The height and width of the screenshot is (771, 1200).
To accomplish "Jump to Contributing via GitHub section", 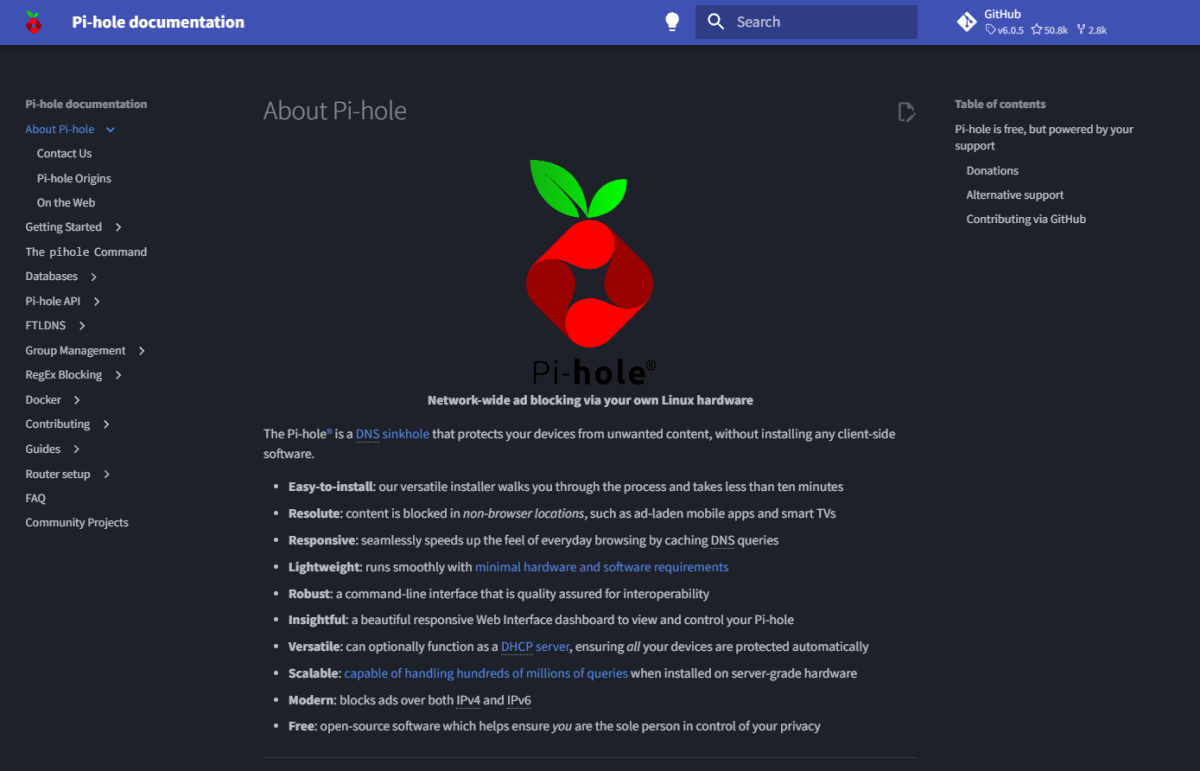I will pos(1026,219).
